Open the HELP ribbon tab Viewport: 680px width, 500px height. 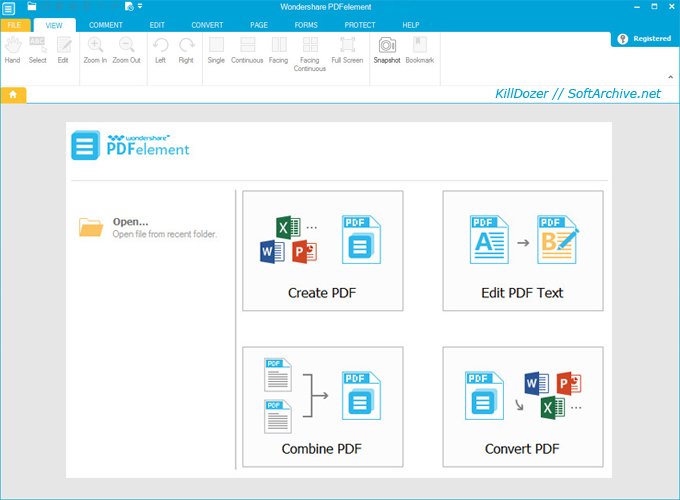click(411, 25)
